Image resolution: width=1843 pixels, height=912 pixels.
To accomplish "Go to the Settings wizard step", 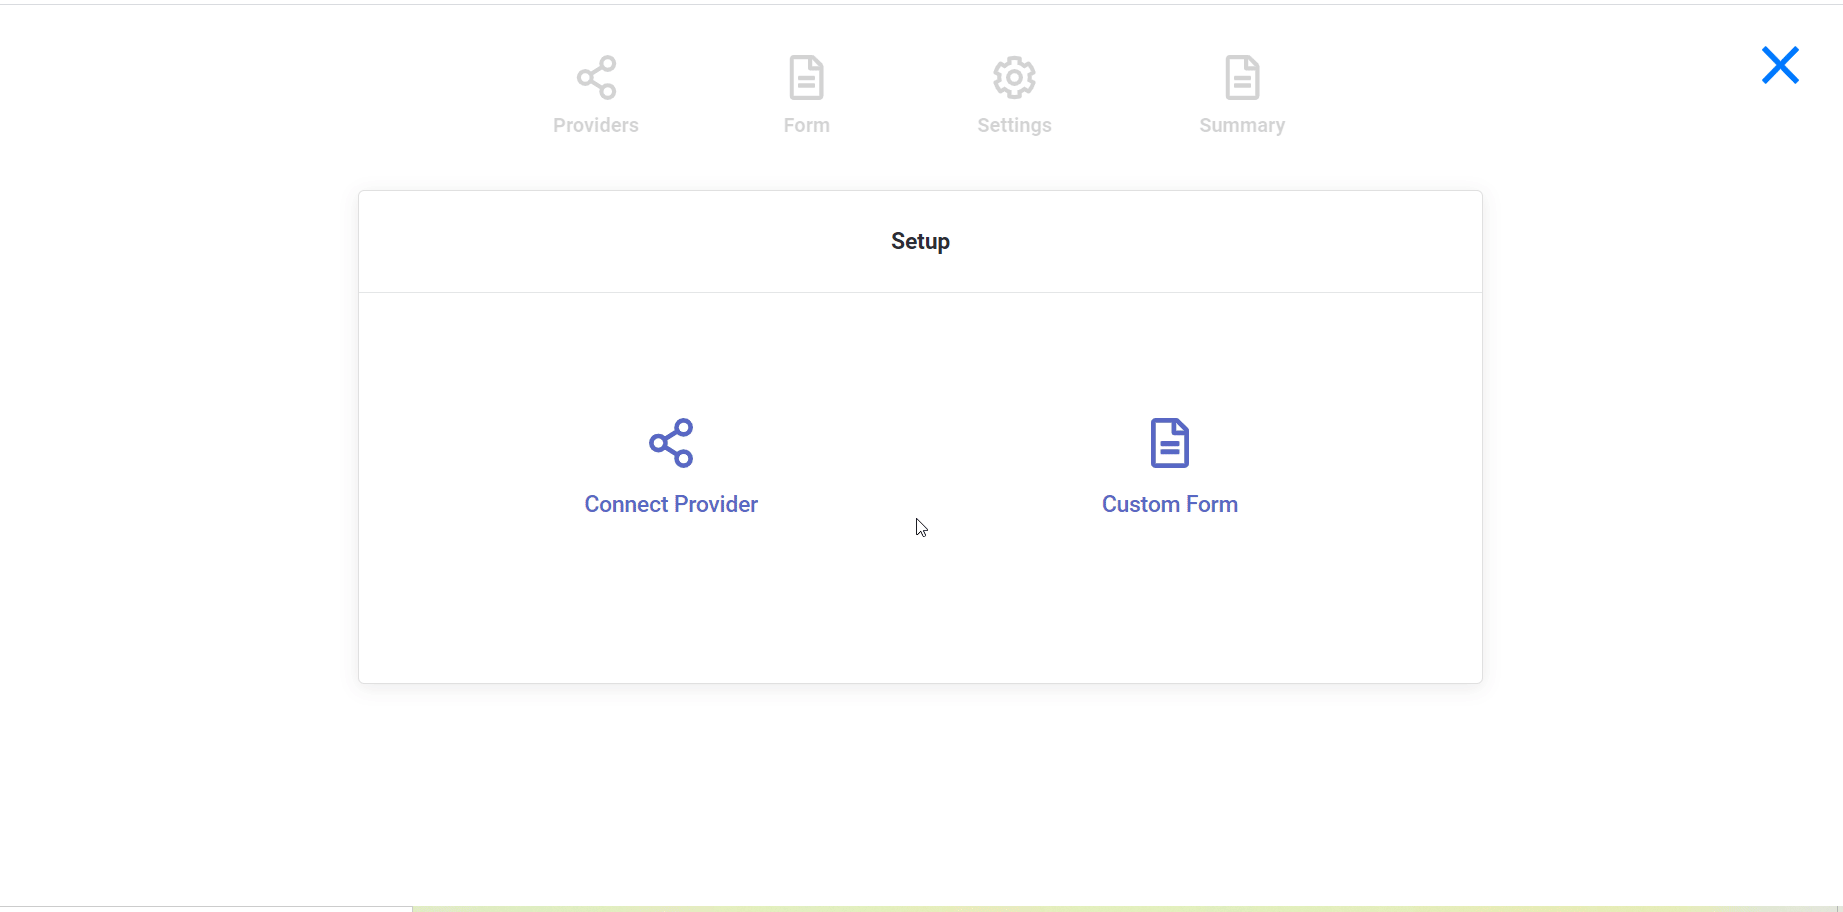I will (x=1014, y=95).
